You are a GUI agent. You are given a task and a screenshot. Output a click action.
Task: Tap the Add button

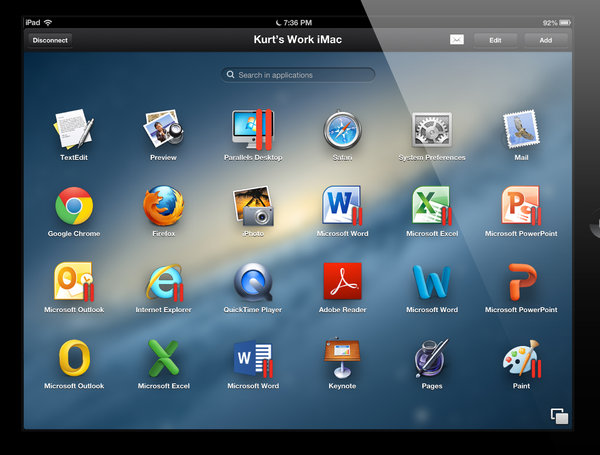tap(546, 40)
